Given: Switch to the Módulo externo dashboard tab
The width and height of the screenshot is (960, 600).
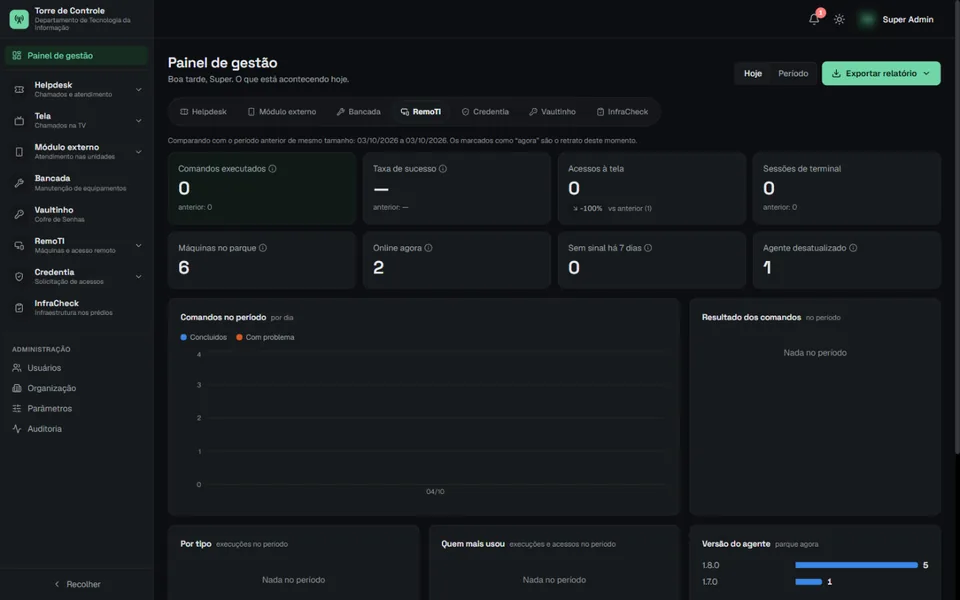Looking at the screenshot, I should tap(282, 112).
